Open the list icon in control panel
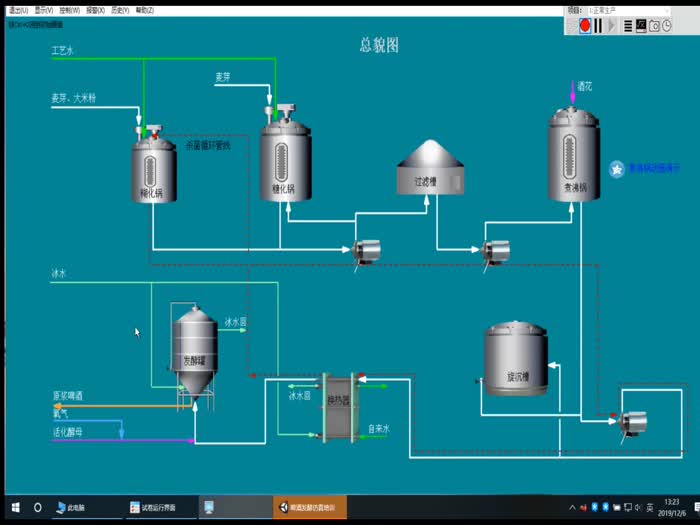 click(x=627, y=26)
